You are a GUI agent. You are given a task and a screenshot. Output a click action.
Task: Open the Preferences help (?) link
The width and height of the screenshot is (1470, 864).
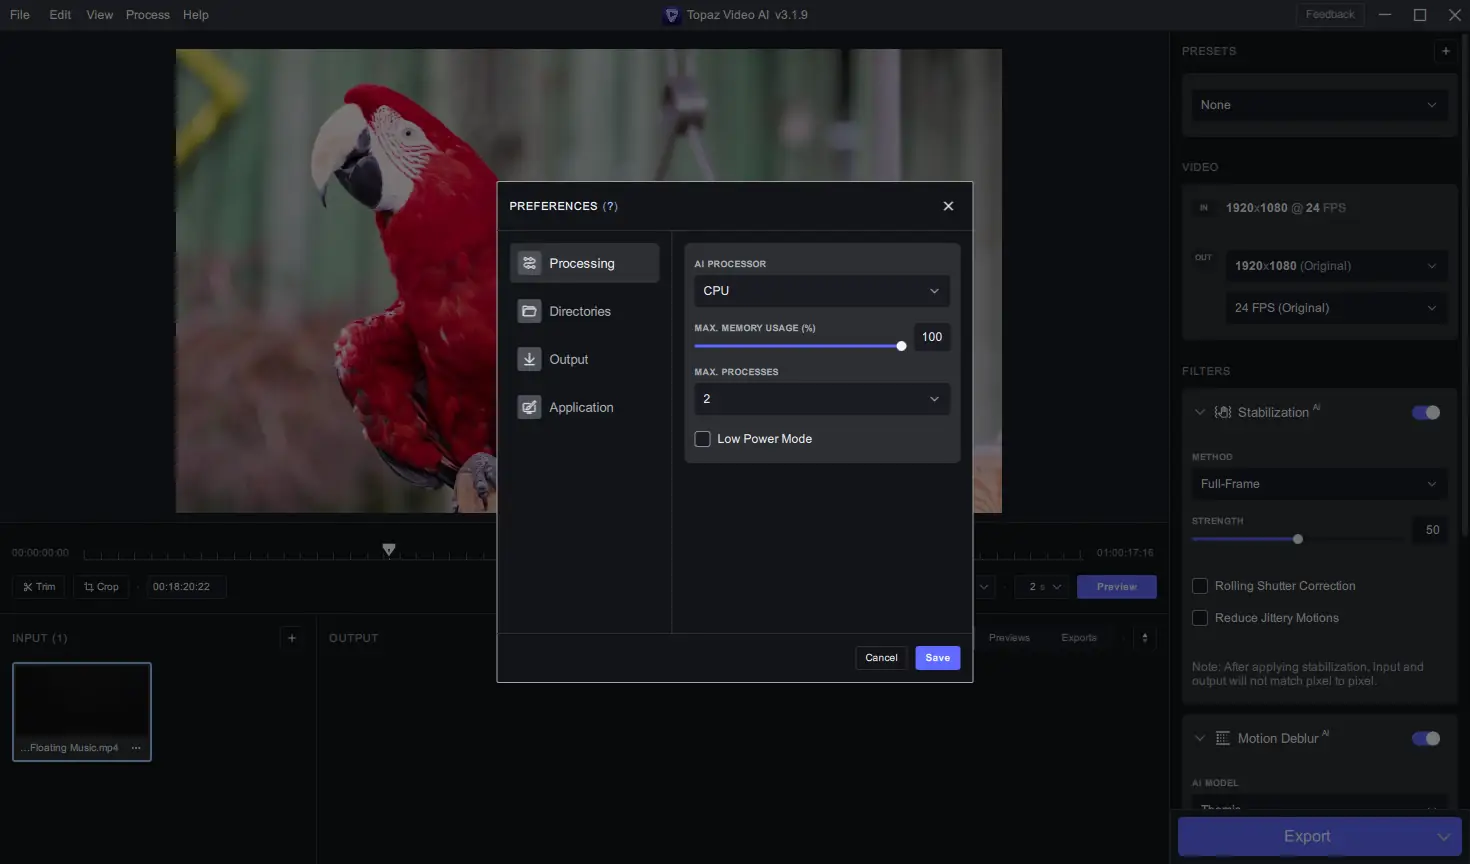click(610, 206)
